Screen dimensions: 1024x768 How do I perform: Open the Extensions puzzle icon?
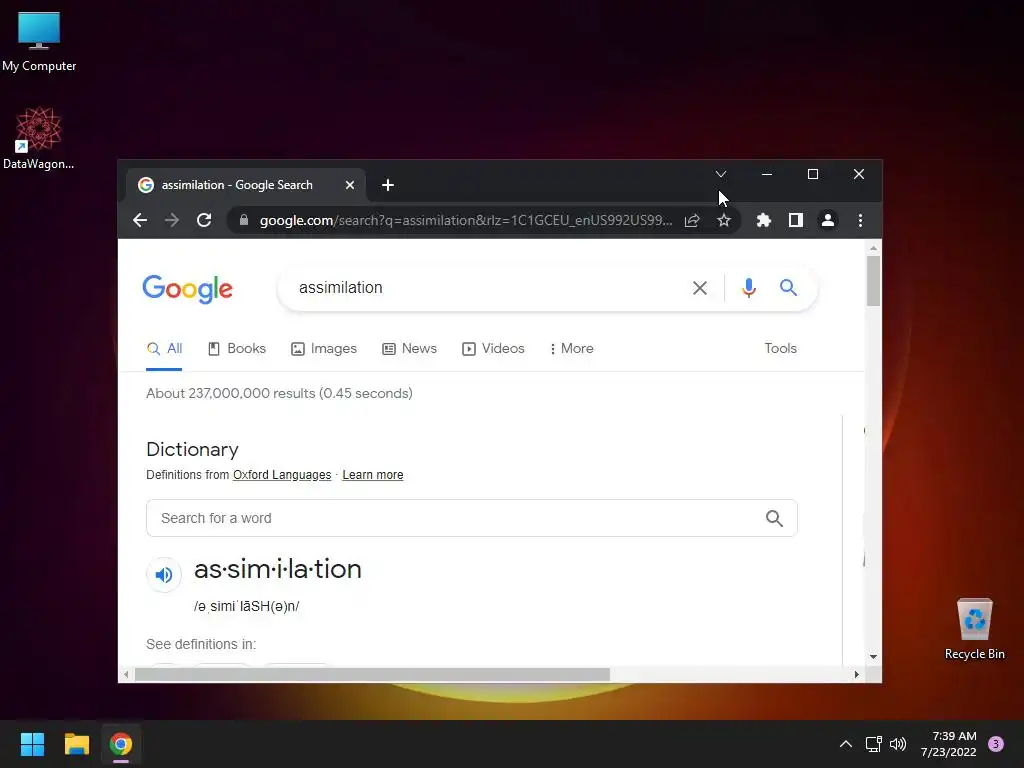click(763, 220)
